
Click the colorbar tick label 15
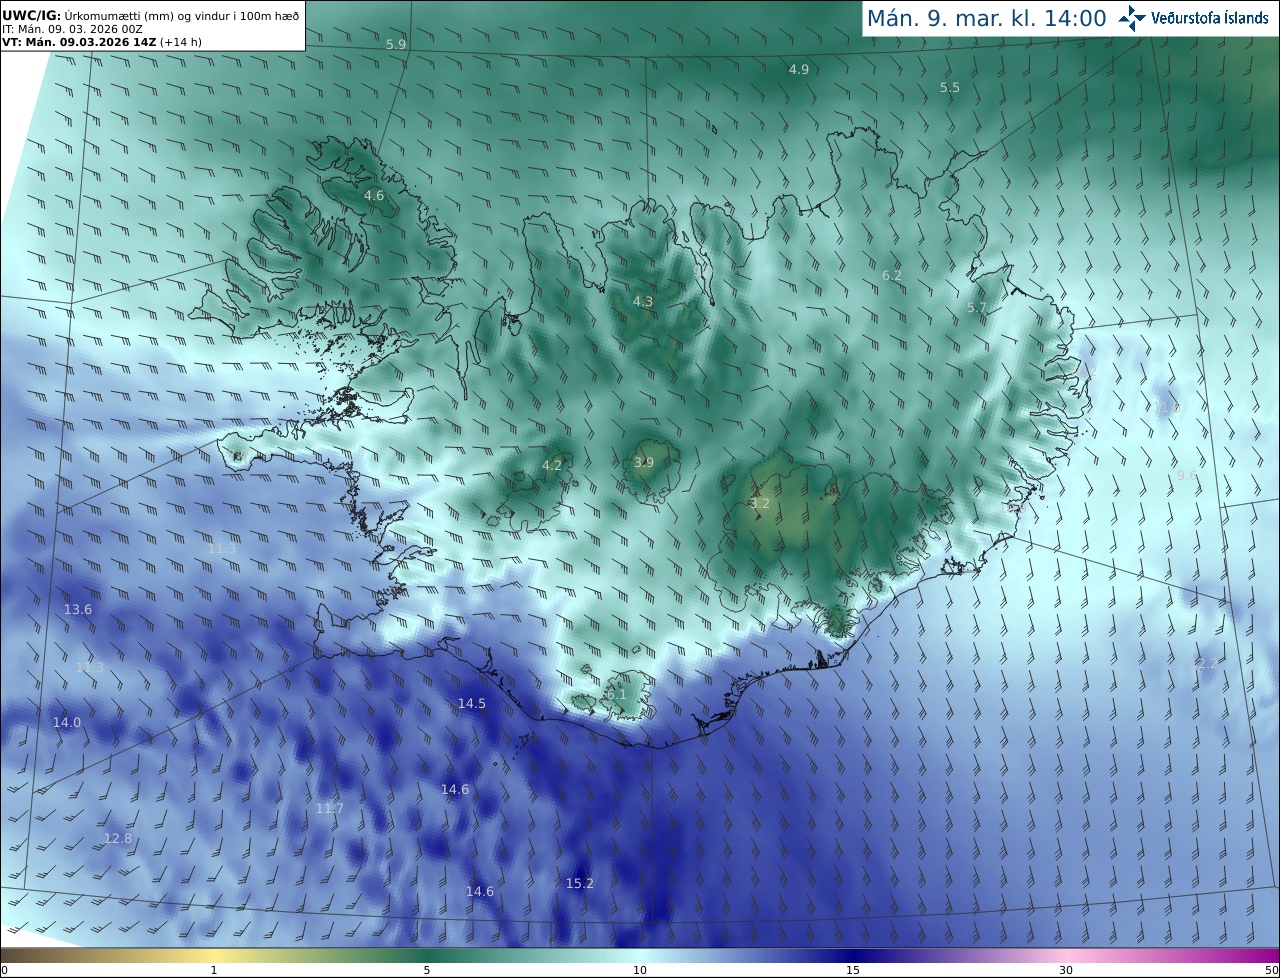[853, 970]
